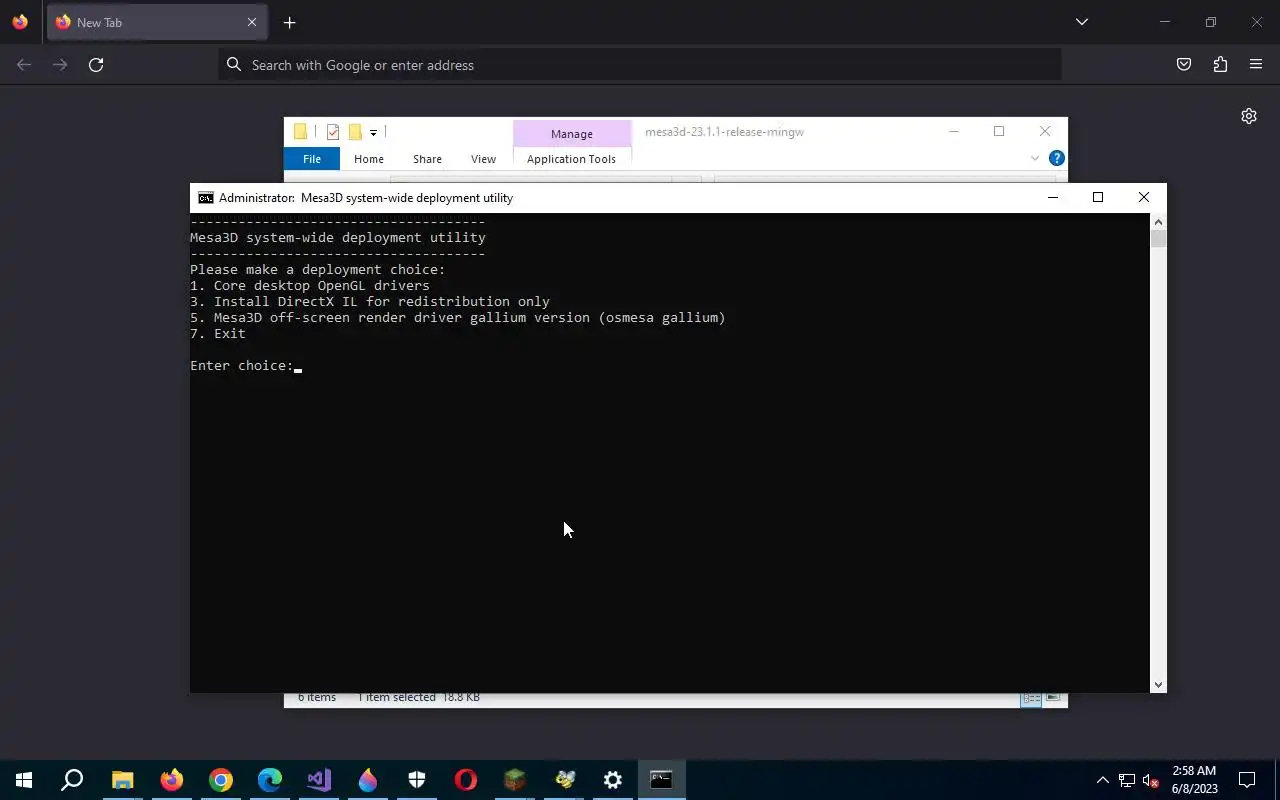Click the command prompt title bar icon
This screenshot has width=1280, height=800.
pos(205,198)
